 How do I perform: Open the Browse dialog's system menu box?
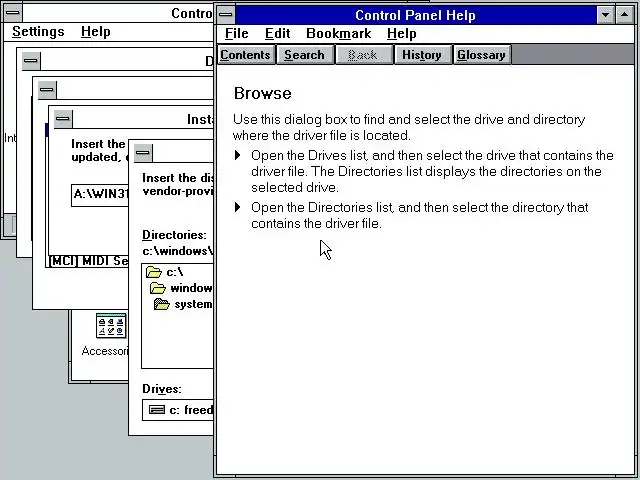pyautogui.click(x=142, y=153)
